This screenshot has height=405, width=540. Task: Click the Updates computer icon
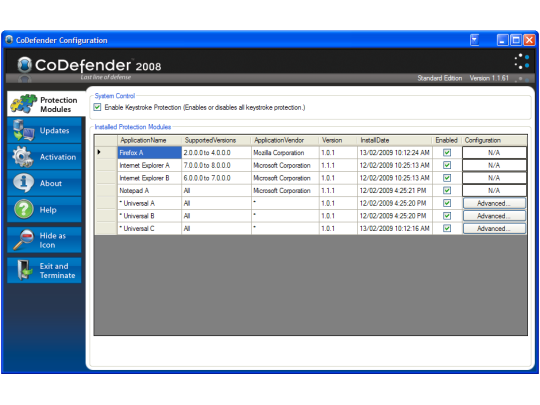[x=23, y=131]
